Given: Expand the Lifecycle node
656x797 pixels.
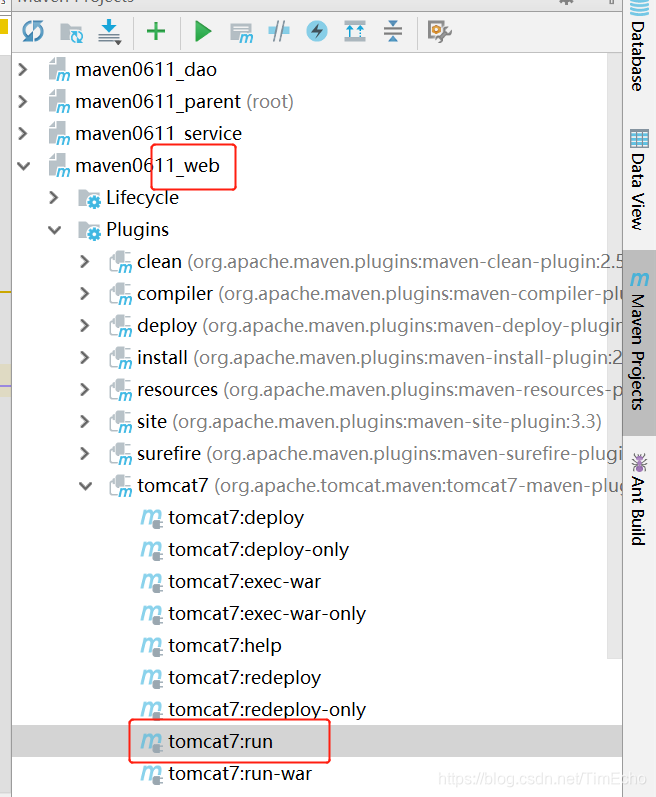Looking at the screenshot, I should (53, 198).
